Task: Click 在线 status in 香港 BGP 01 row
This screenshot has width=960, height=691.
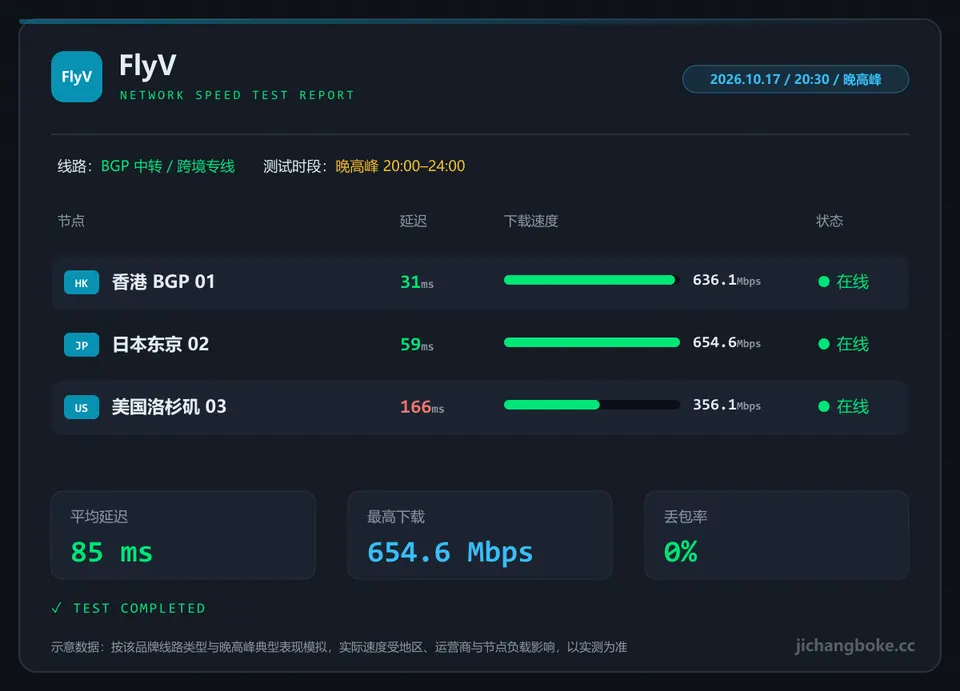Action: [x=852, y=282]
